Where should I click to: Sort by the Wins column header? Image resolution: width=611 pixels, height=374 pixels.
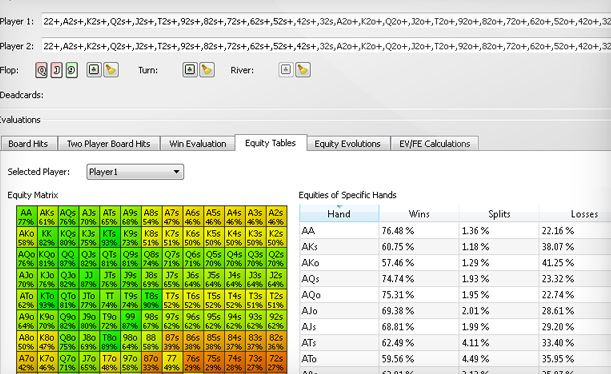click(x=419, y=213)
